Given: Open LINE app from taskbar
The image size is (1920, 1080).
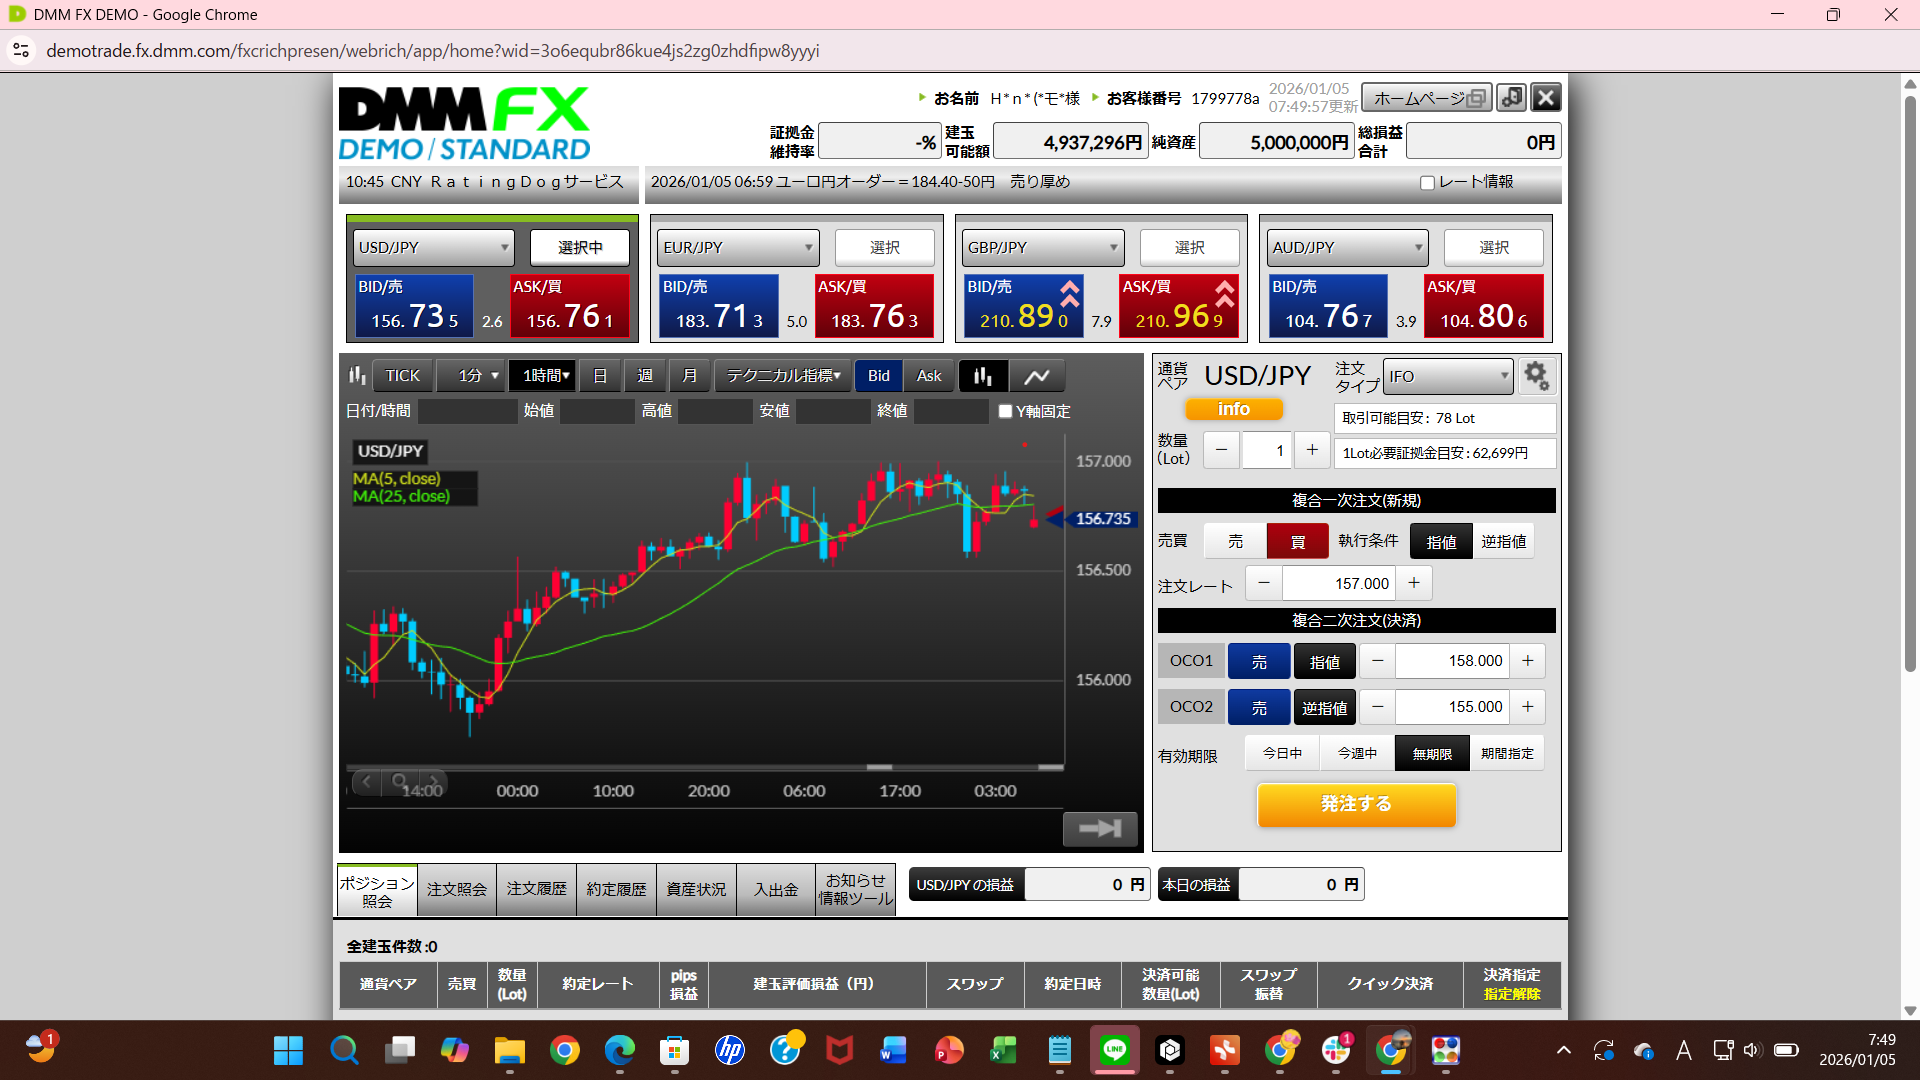Looking at the screenshot, I should (x=1114, y=1050).
